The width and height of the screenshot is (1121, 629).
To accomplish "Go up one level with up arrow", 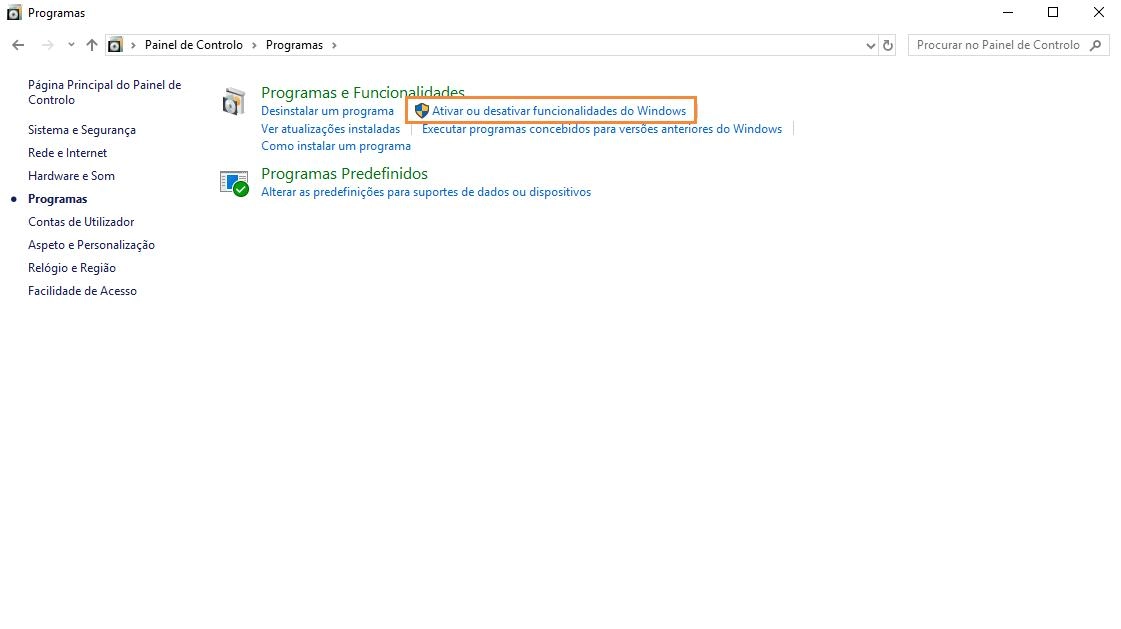I will (92, 45).
